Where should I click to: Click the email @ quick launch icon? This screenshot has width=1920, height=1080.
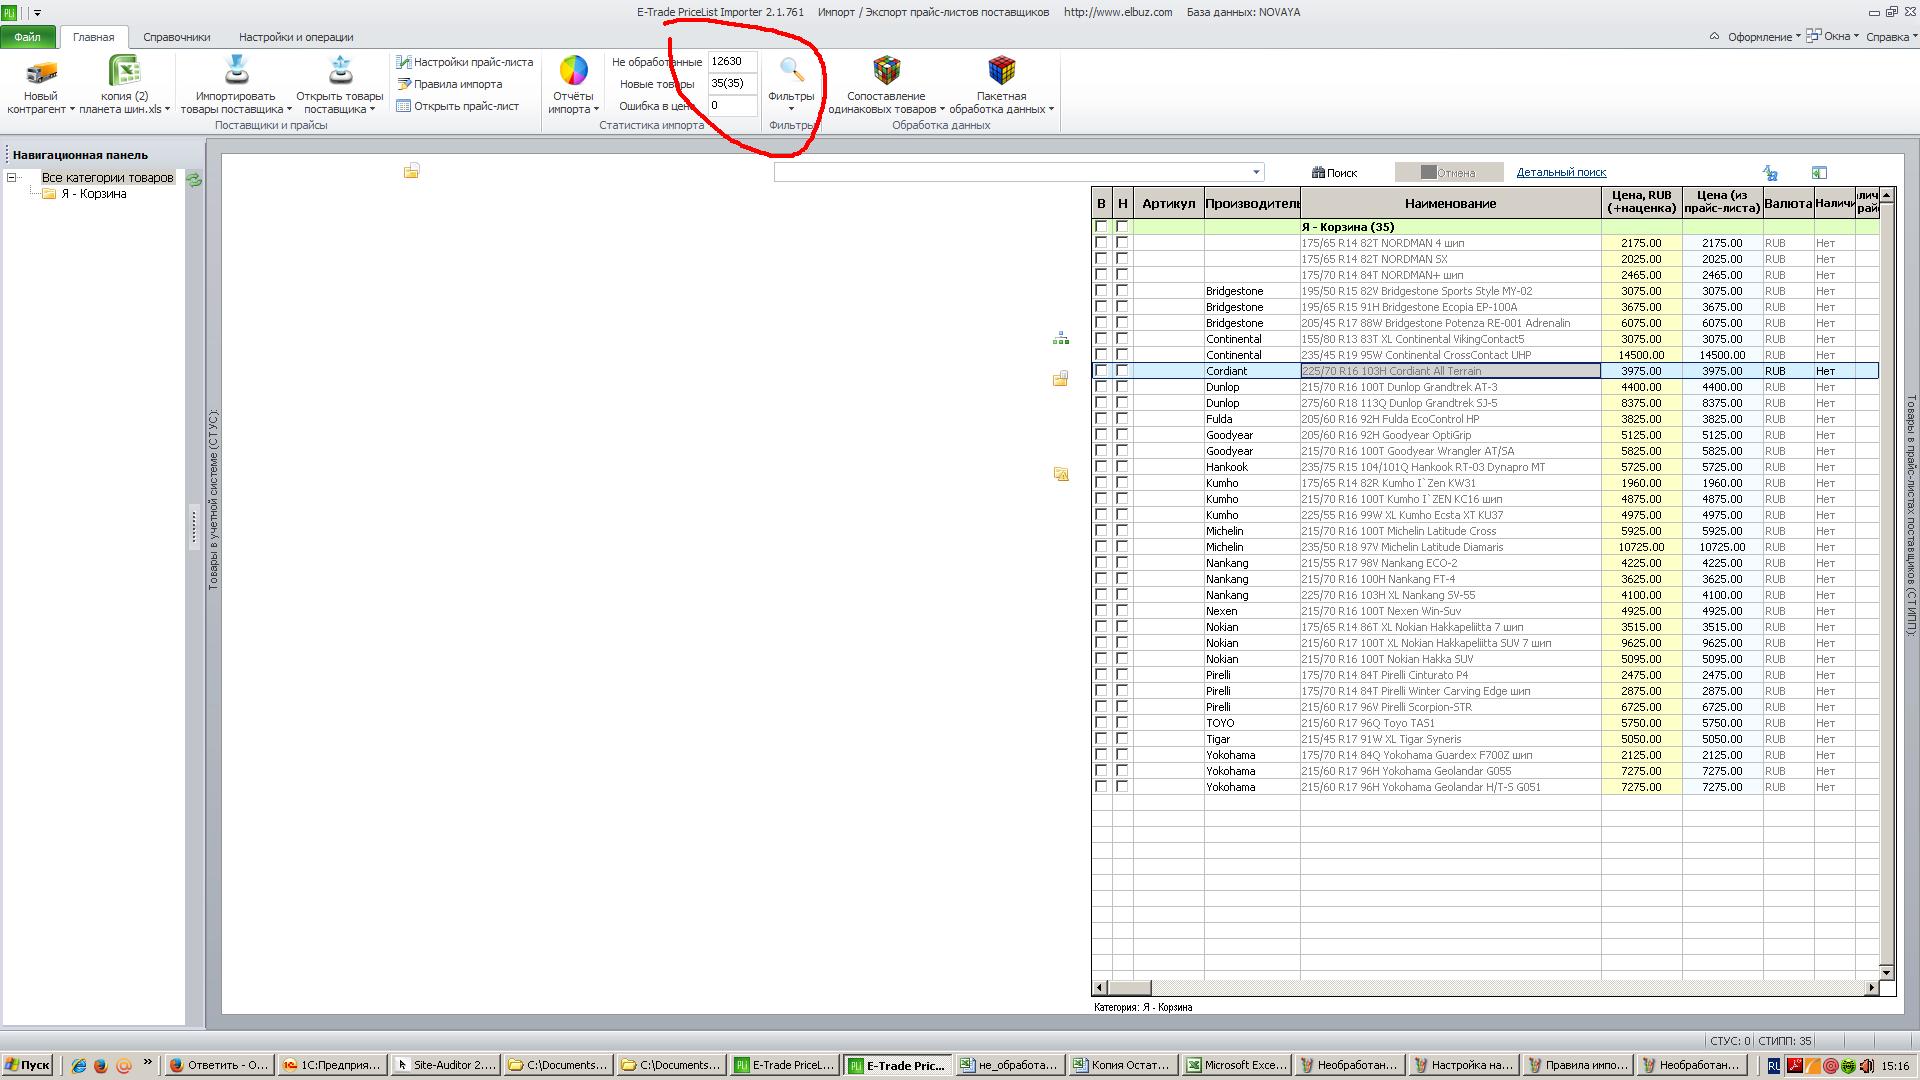pyautogui.click(x=124, y=1066)
